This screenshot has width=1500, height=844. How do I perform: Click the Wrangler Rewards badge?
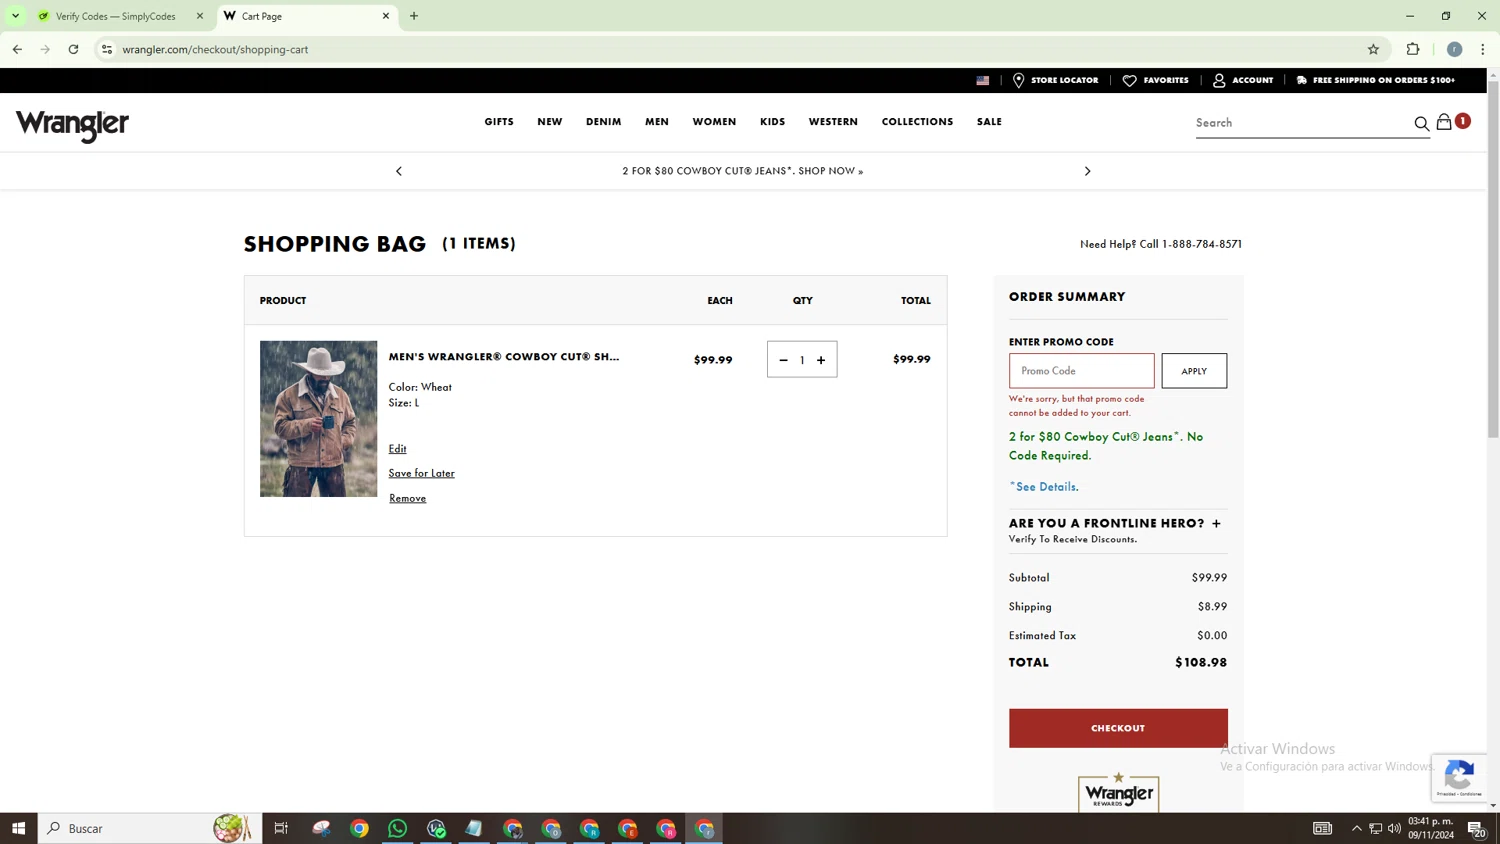point(1118,791)
